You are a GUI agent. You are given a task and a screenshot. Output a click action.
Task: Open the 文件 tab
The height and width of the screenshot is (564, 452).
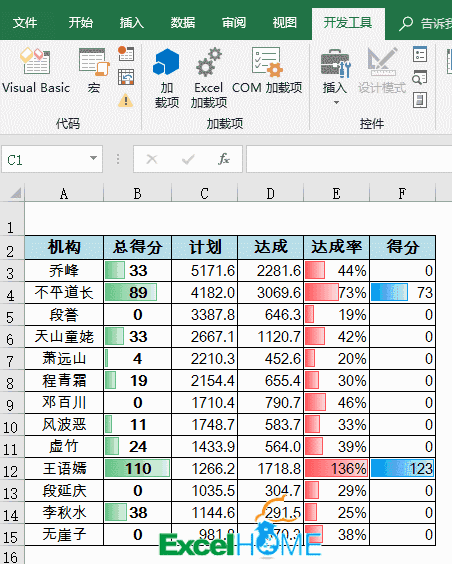(x=25, y=23)
